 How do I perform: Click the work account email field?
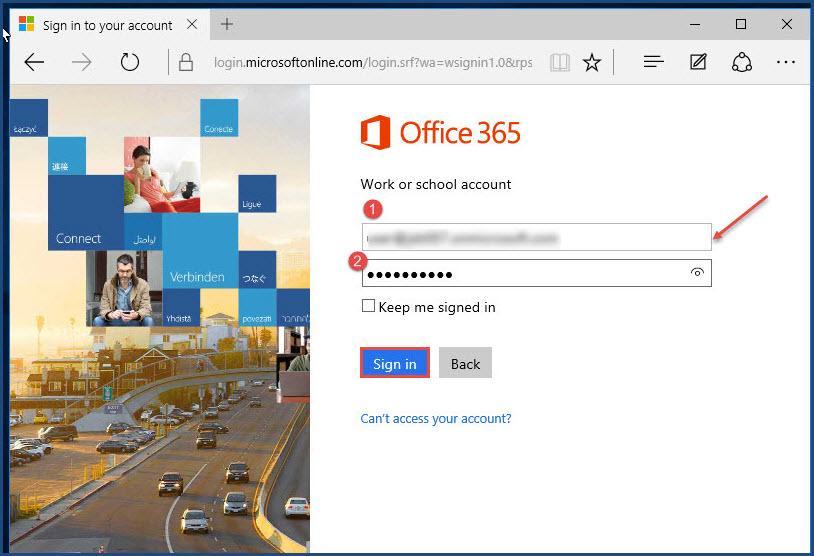536,237
